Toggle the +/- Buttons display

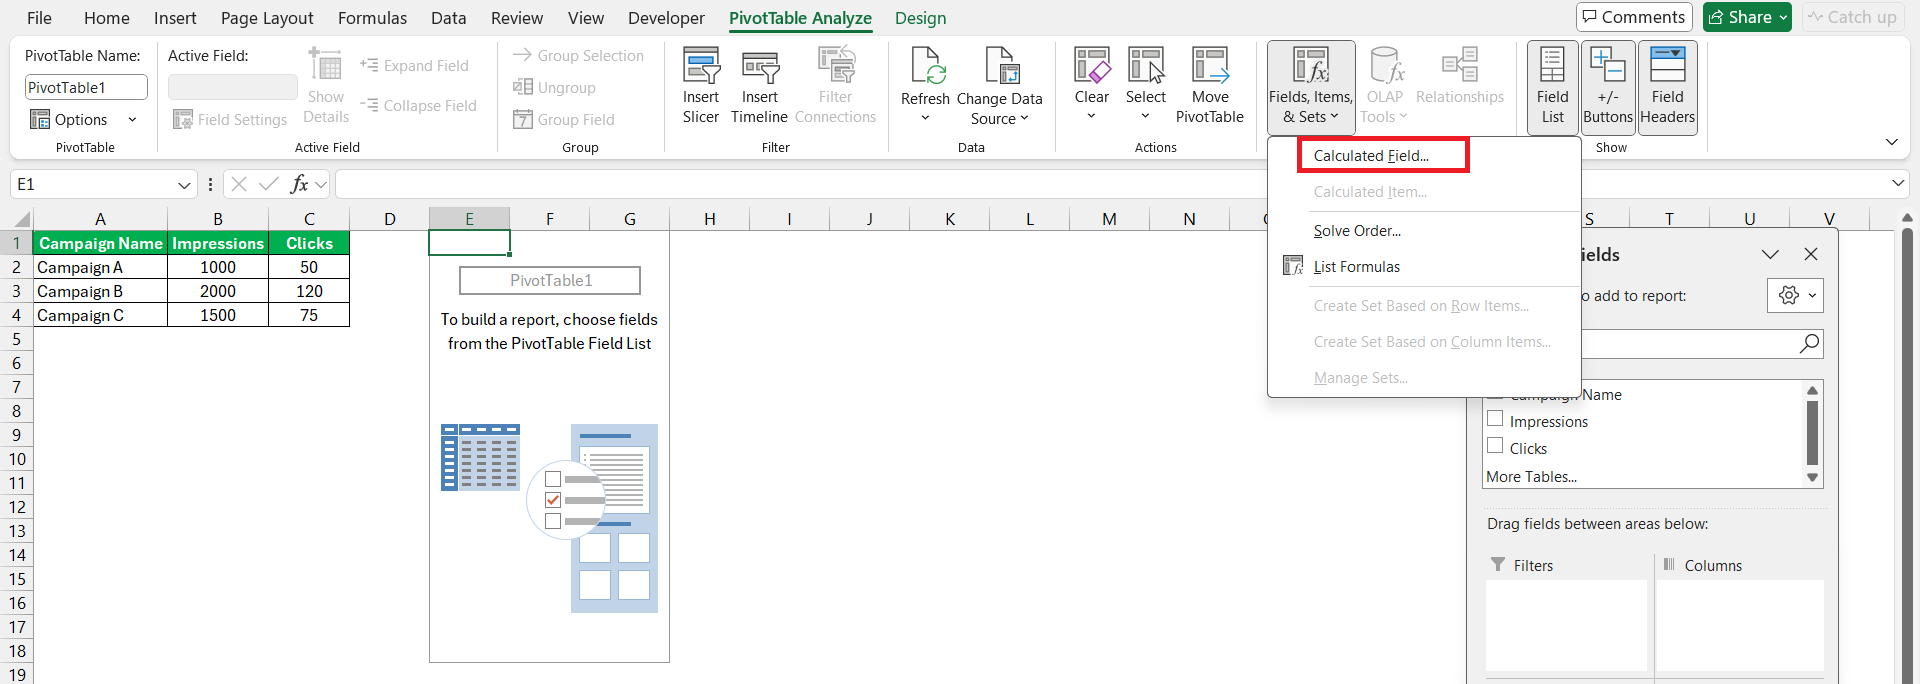(1607, 87)
